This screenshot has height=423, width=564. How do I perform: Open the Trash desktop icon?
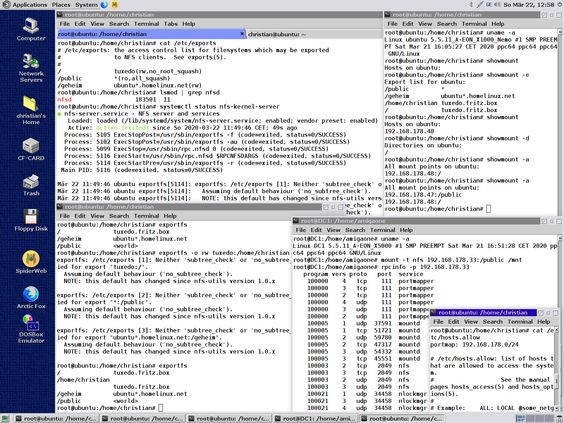point(31,185)
